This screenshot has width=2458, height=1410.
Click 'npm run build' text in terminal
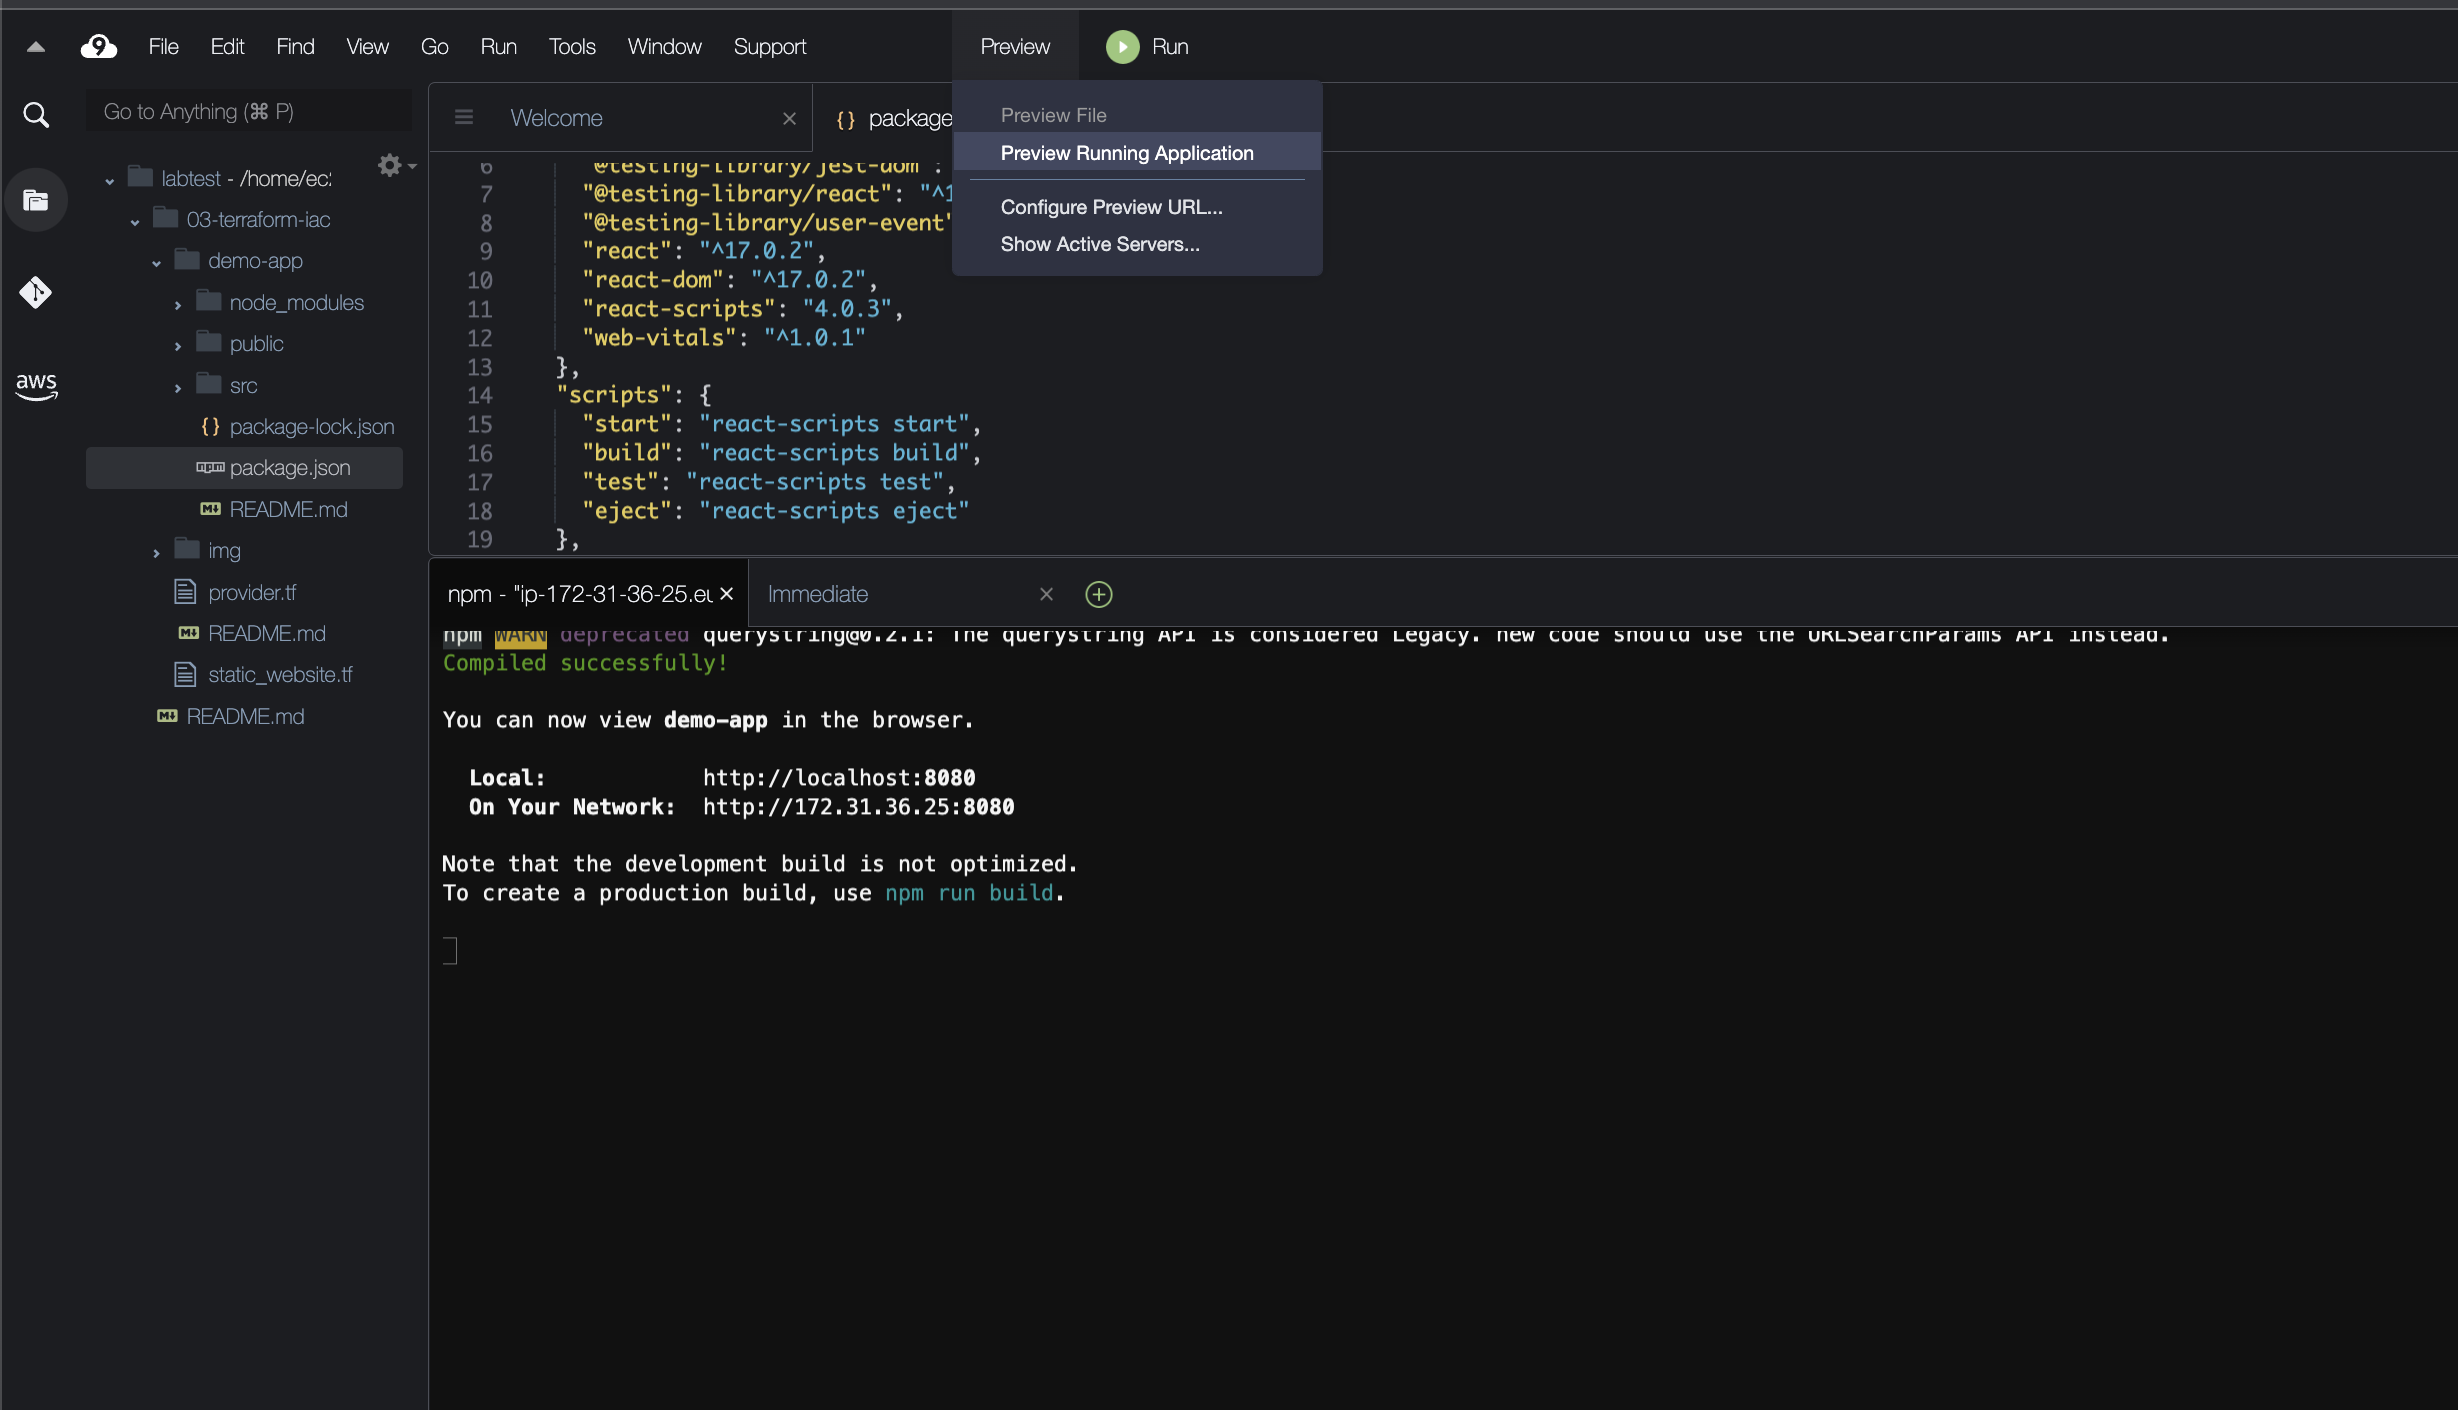click(969, 893)
